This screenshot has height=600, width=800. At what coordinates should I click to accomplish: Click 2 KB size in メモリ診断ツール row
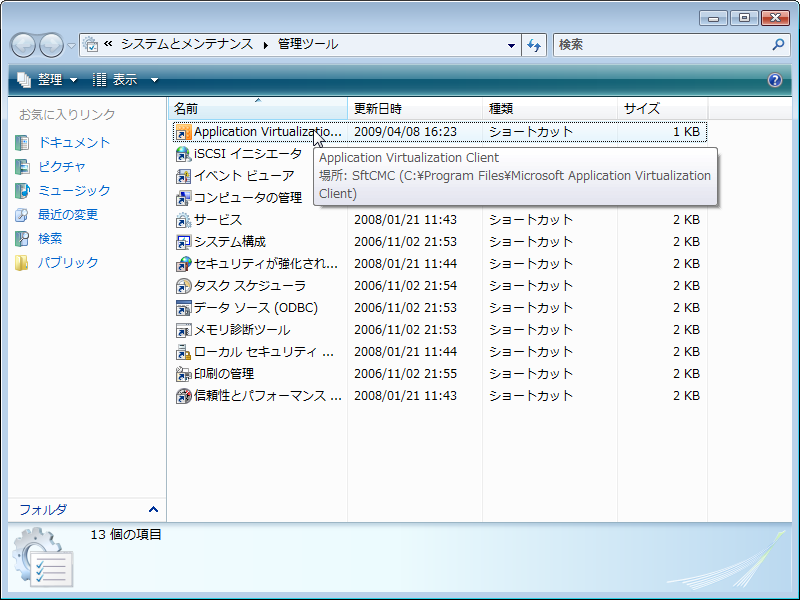pos(686,330)
